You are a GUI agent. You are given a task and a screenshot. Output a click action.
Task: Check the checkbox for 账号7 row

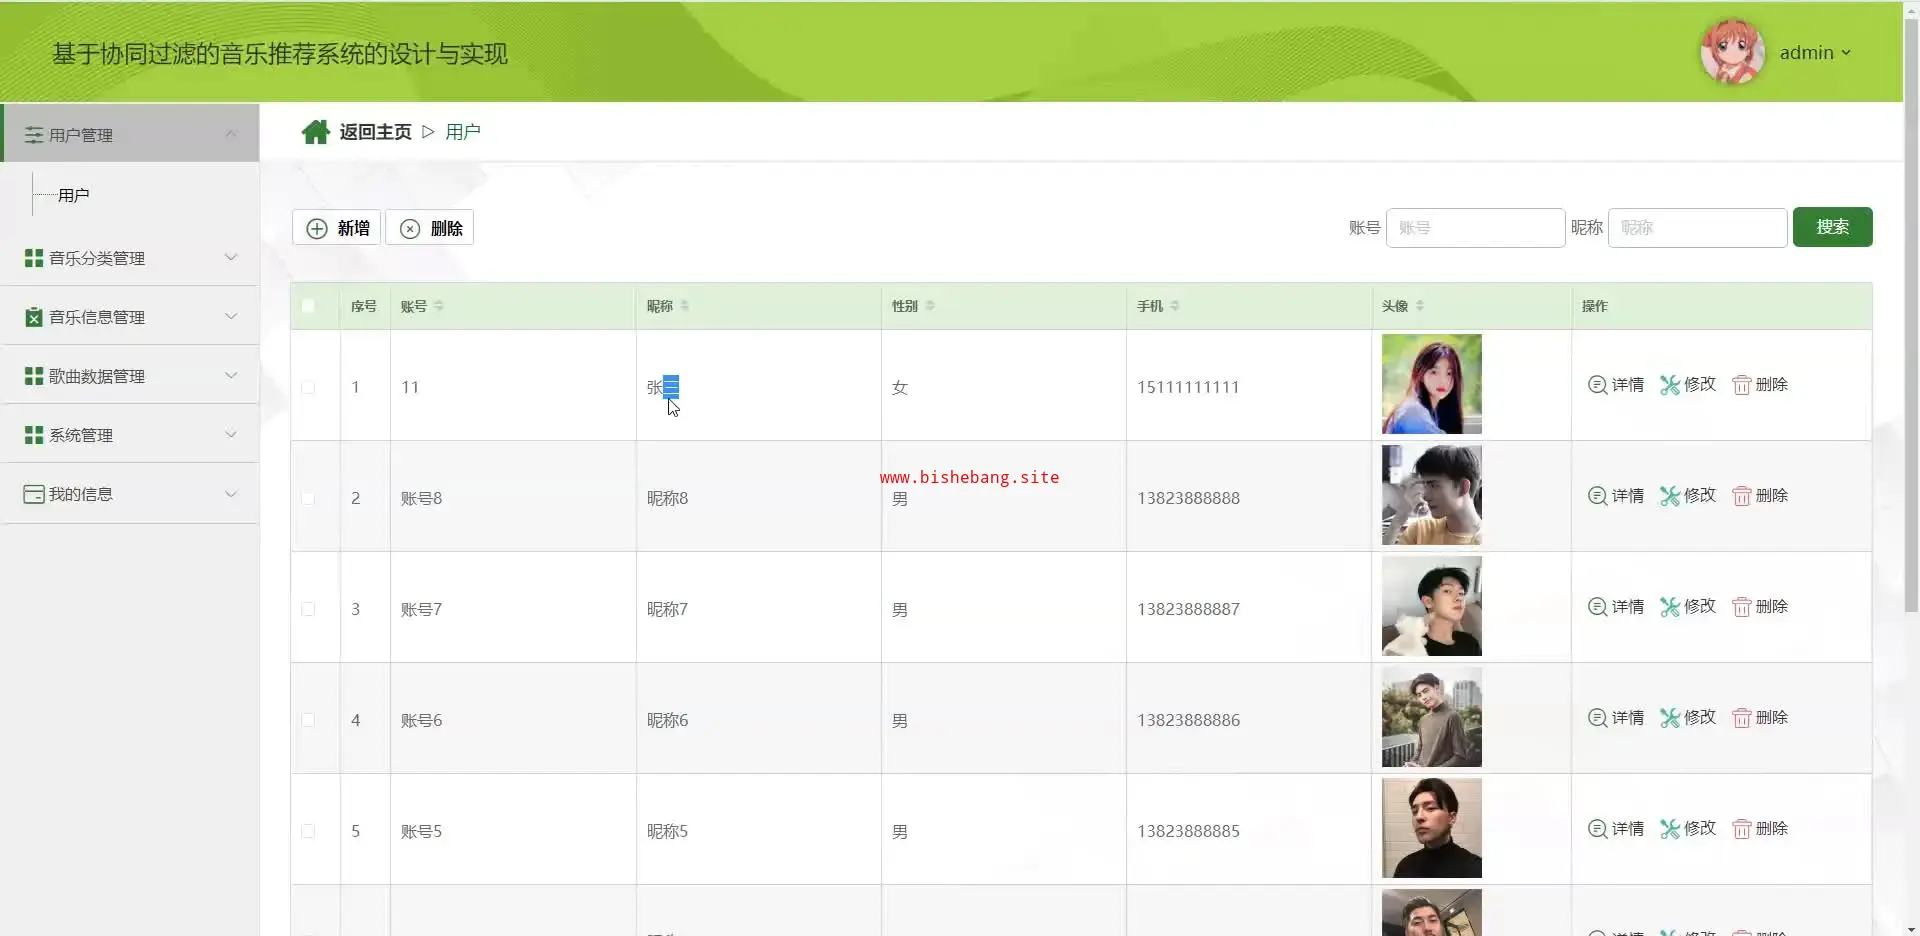tap(308, 609)
